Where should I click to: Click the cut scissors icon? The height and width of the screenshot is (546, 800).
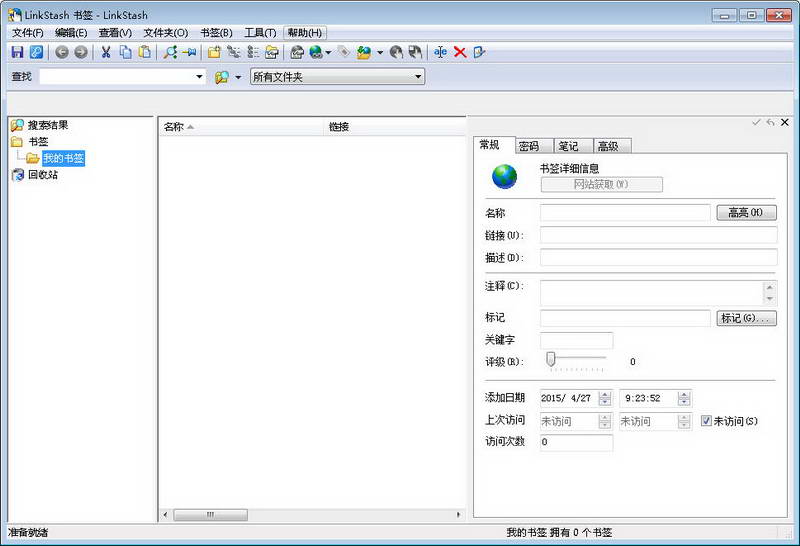[106, 52]
